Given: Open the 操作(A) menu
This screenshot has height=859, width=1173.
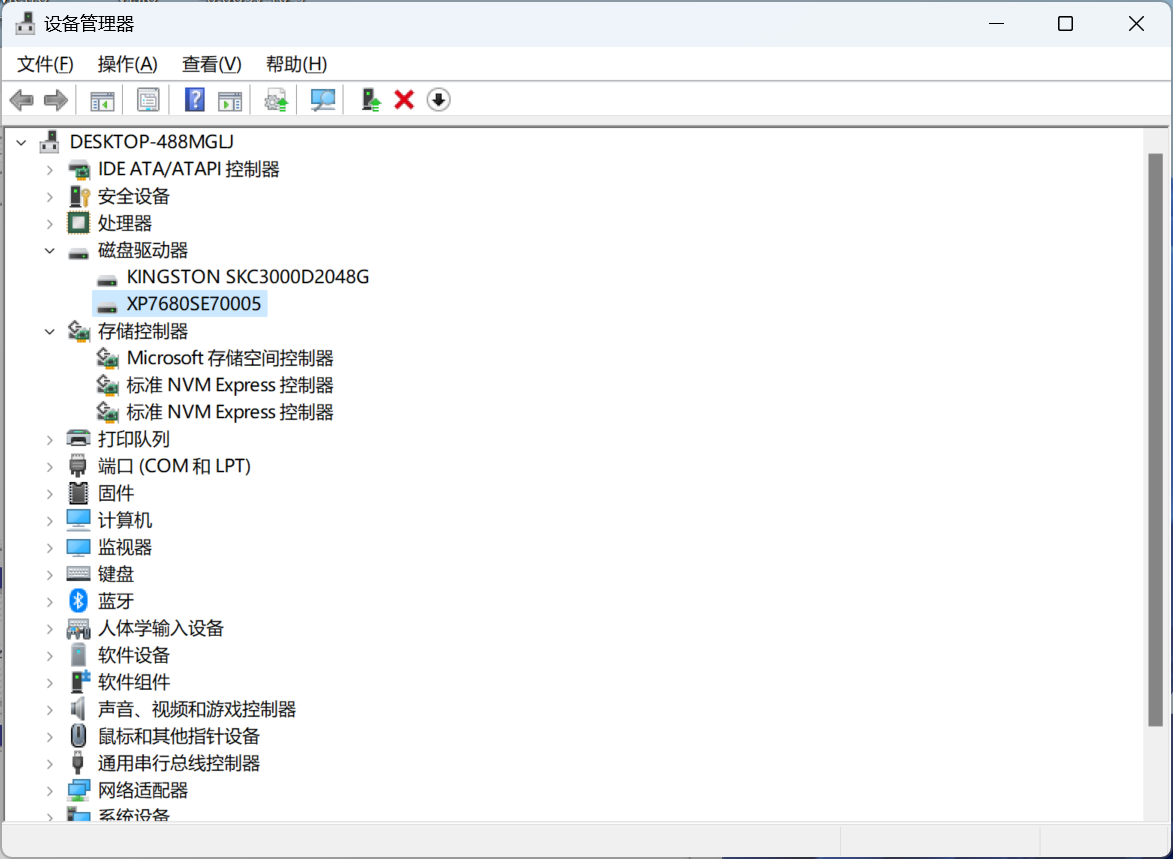Looking at the screenshot, I should [x=127, y=64].
